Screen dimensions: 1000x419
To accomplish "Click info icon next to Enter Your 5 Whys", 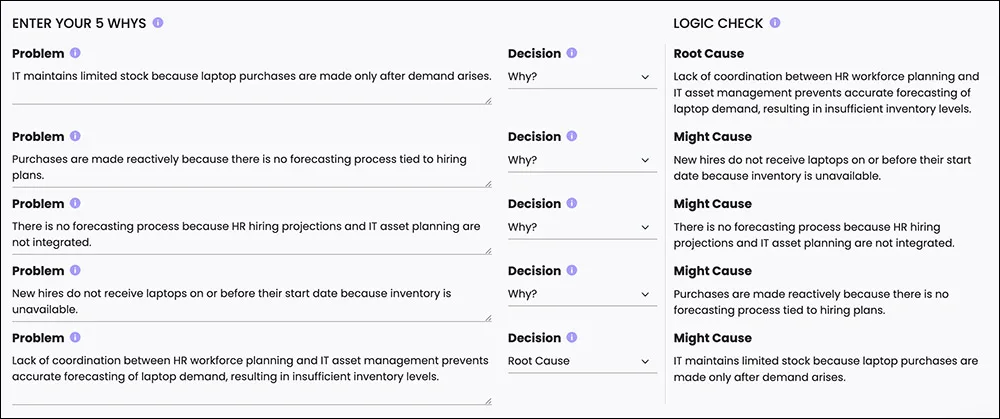I will [158, 23].
